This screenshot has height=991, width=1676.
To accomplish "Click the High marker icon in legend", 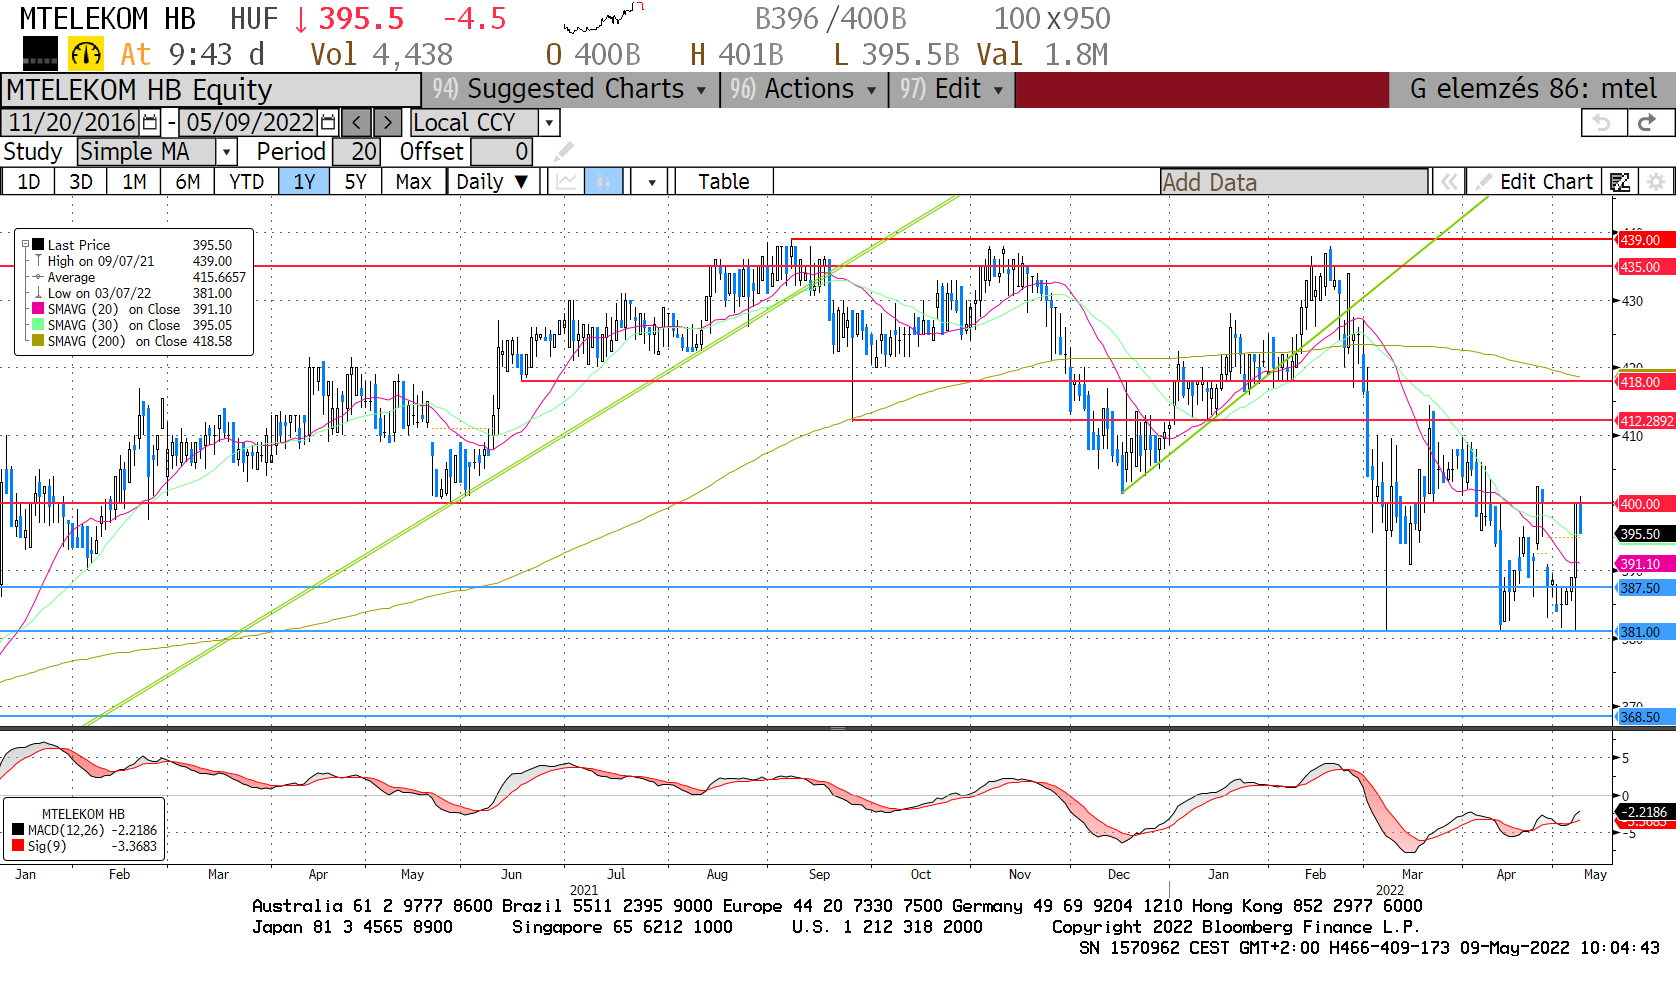I will [x=38, y=261].
